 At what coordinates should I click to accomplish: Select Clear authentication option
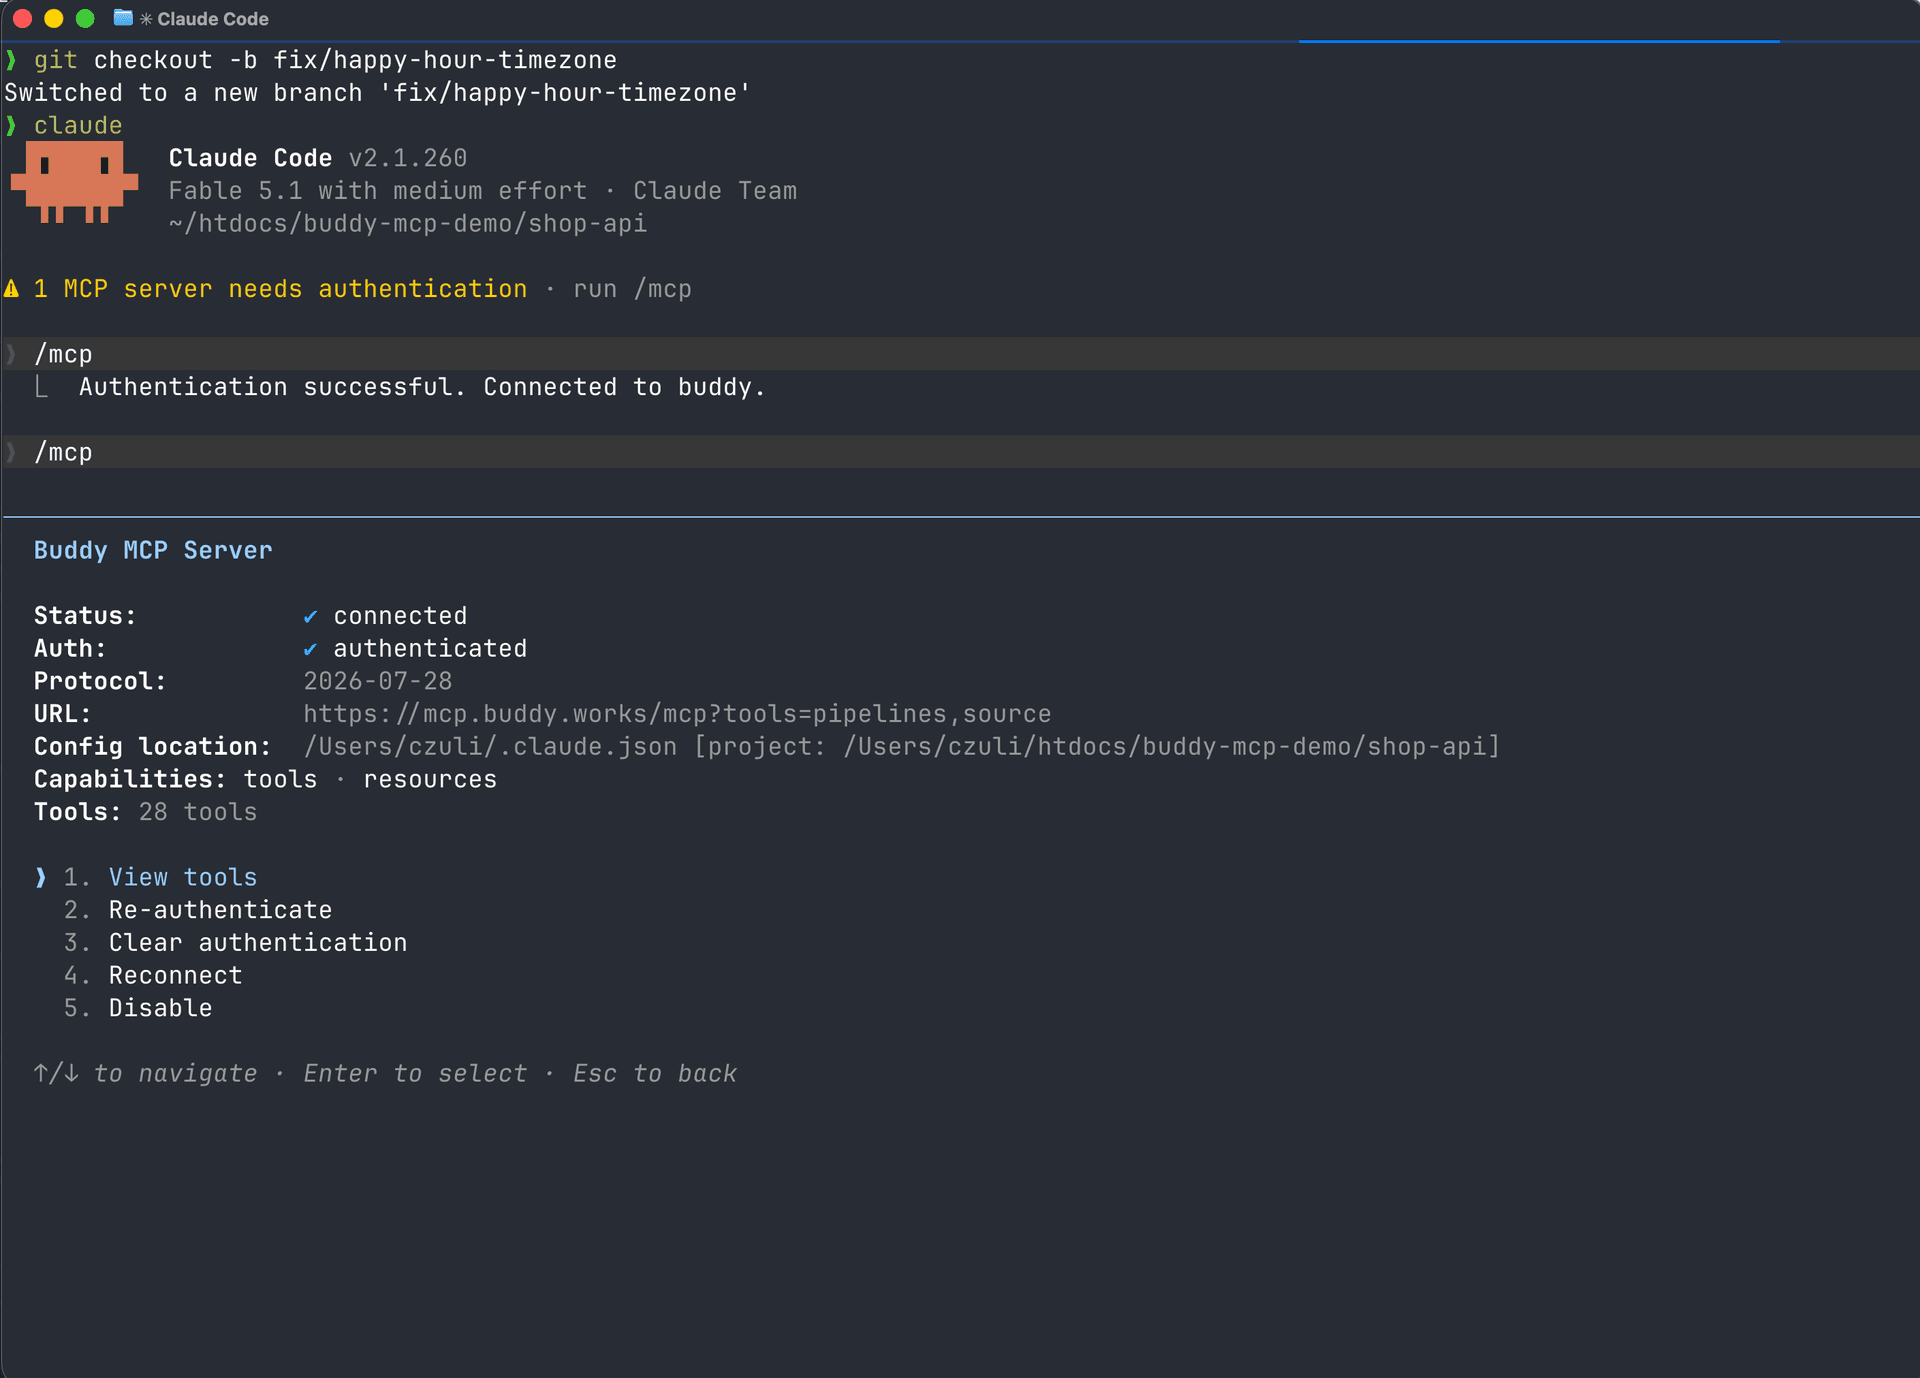tap(258, 943)
